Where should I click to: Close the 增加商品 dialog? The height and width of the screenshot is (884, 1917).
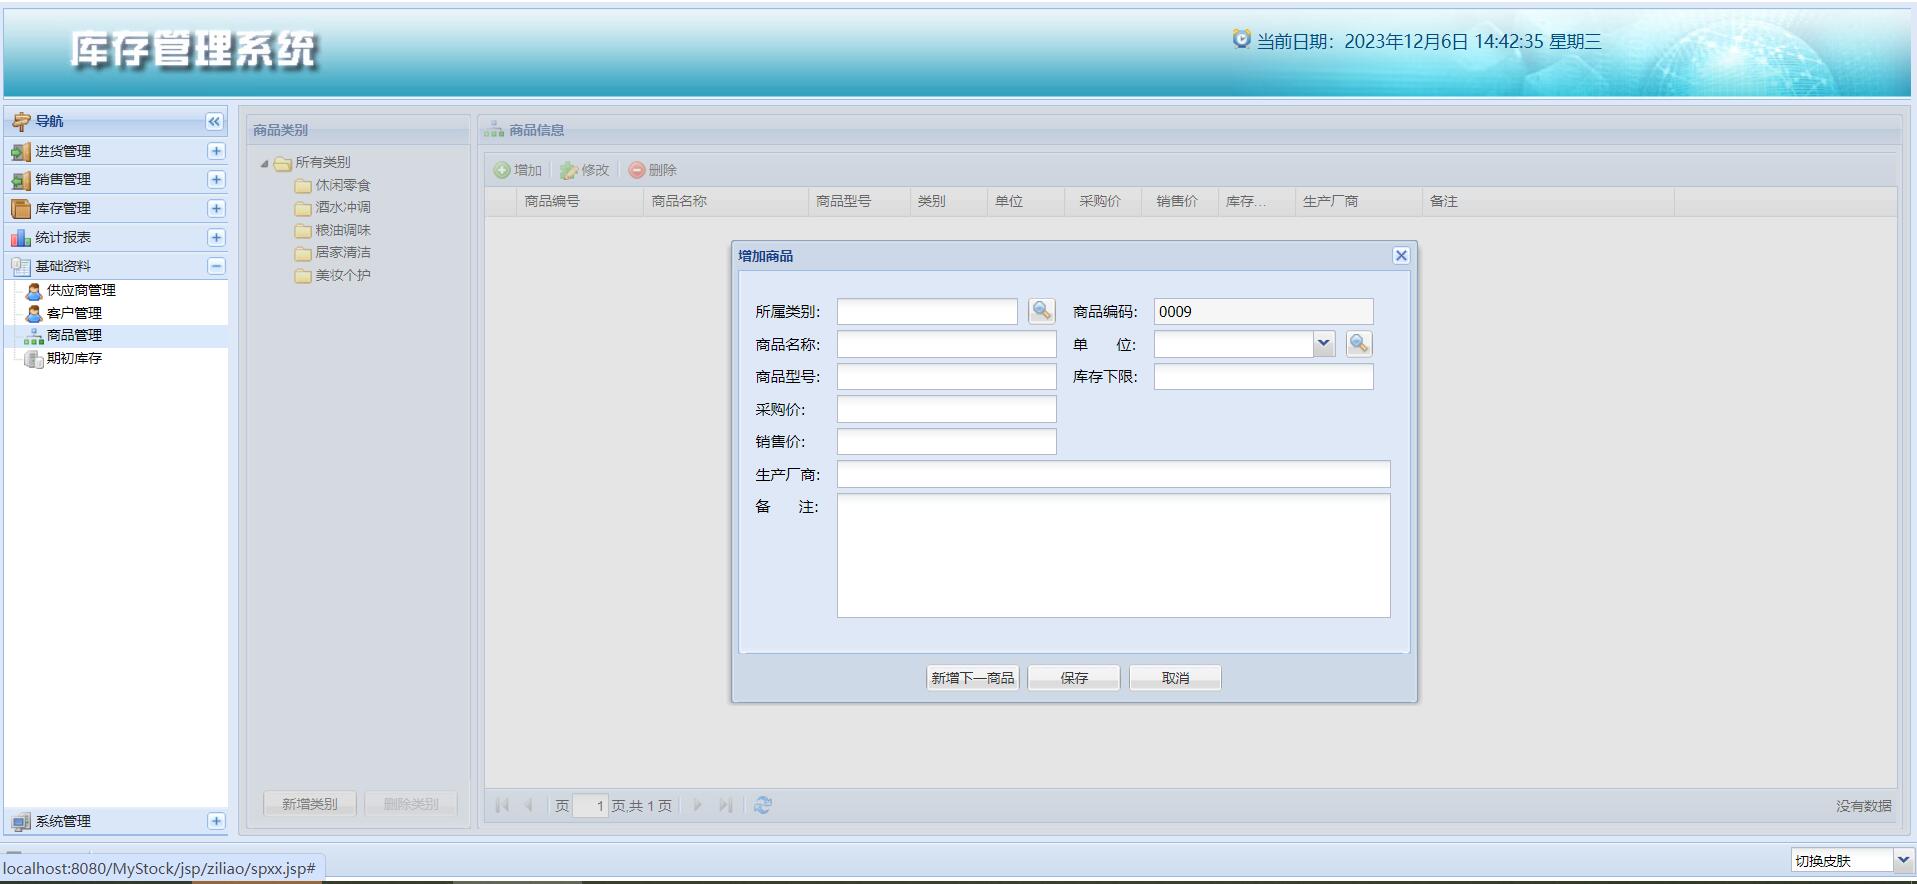(1401, 256)
